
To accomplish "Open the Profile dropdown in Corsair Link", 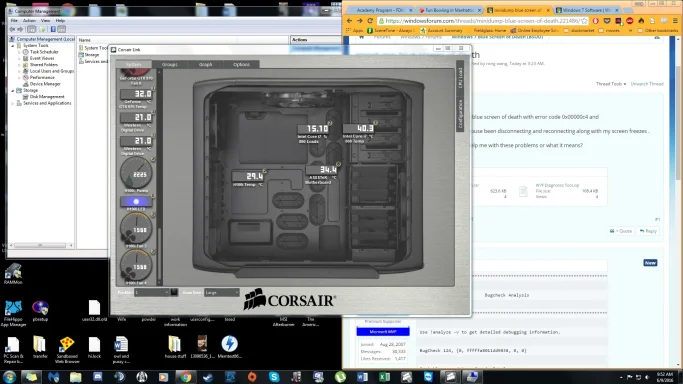I will click(151, 293).
